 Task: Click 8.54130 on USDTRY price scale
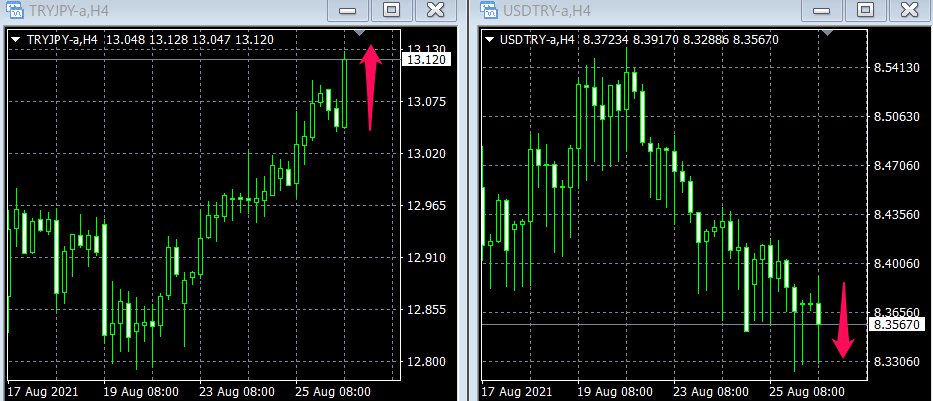tap(897, 67)
